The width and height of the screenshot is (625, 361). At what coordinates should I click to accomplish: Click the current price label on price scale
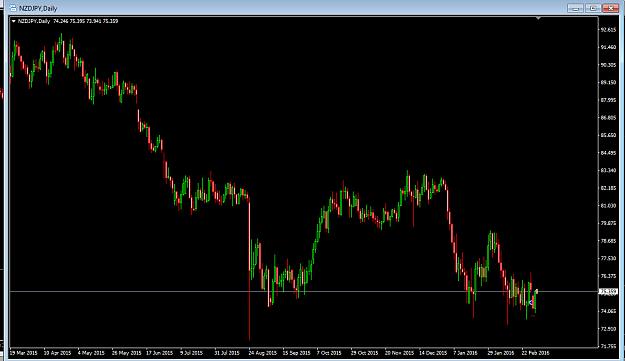click(x=609, y=292)
